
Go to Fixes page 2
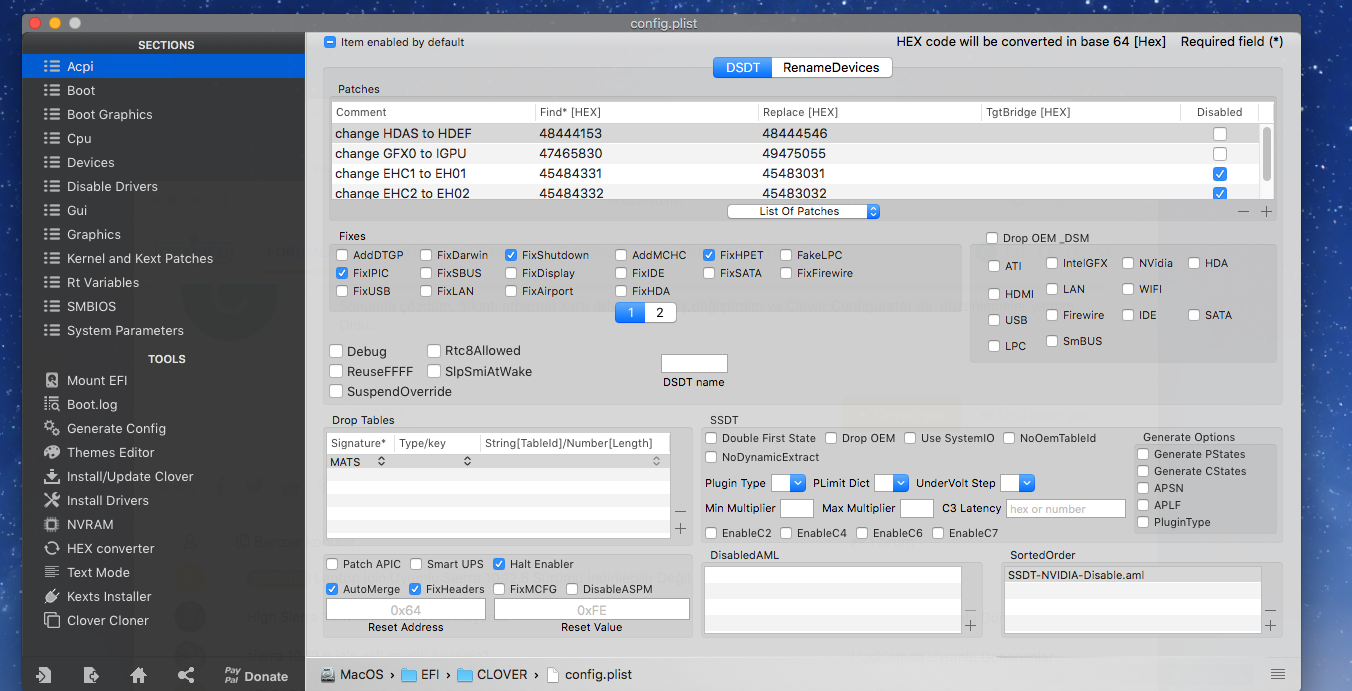tap(659, 313)
